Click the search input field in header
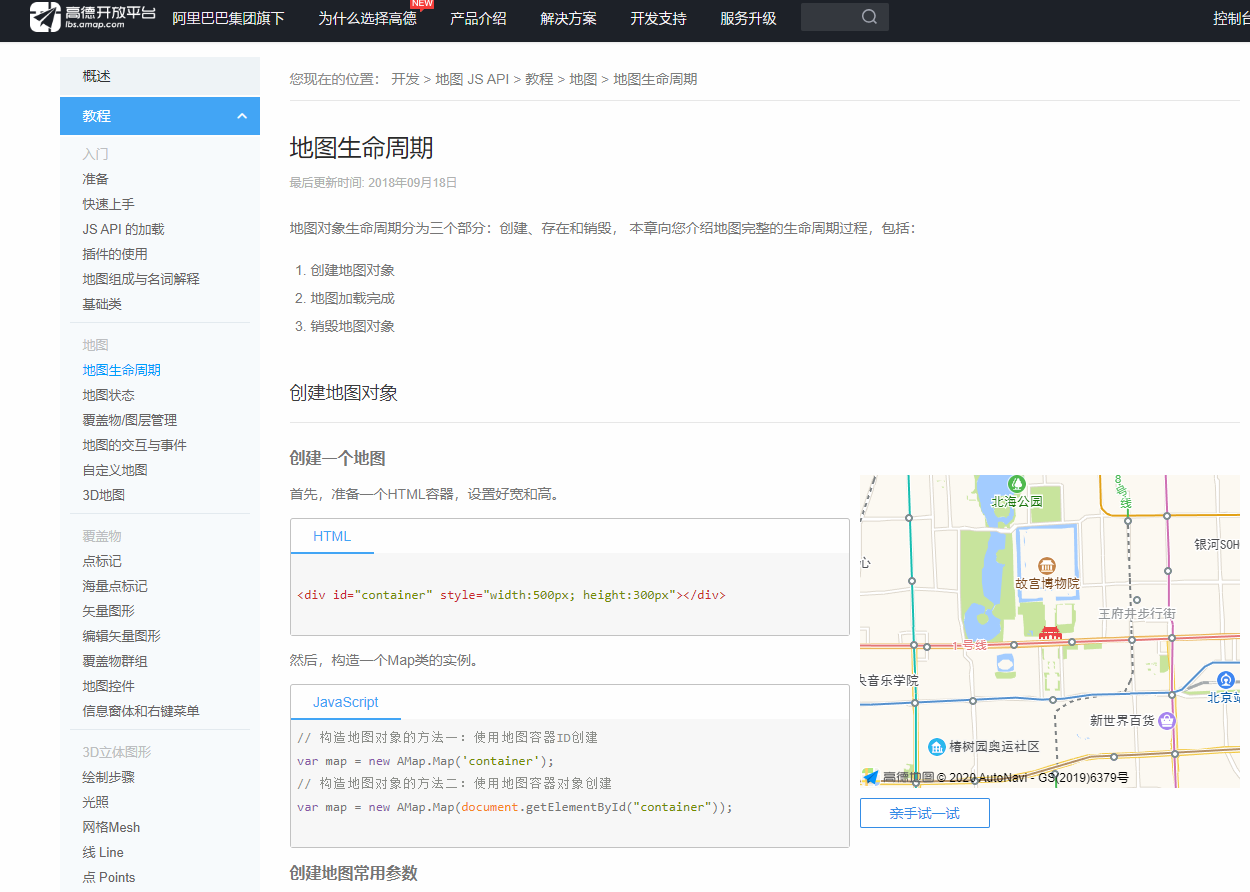This screenshot has height=892, width=1250. [828, 17]
